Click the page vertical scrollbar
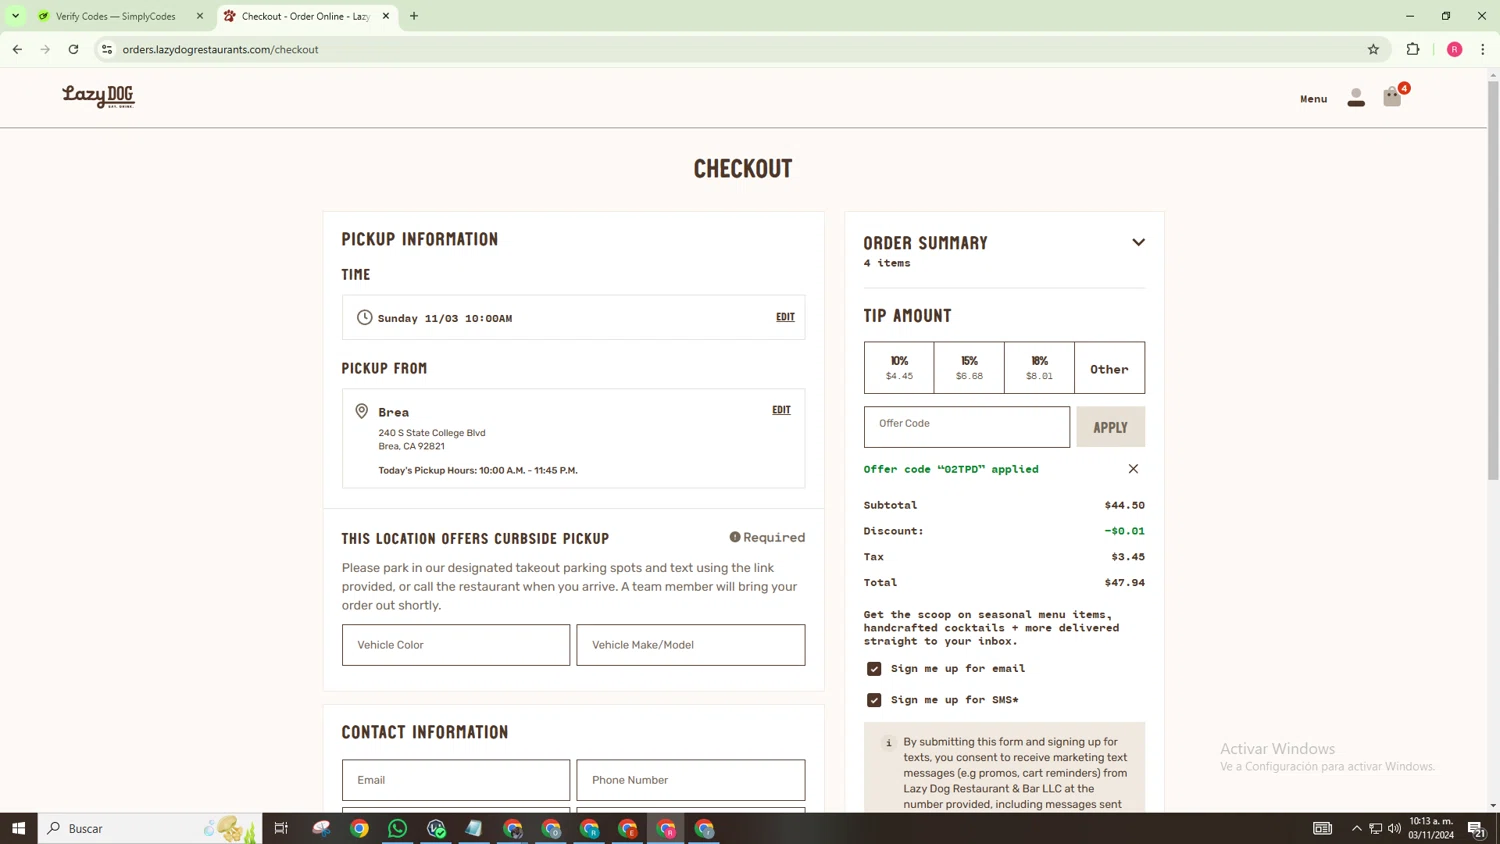Viewport: 1500px width, 844px height. 1493,280
